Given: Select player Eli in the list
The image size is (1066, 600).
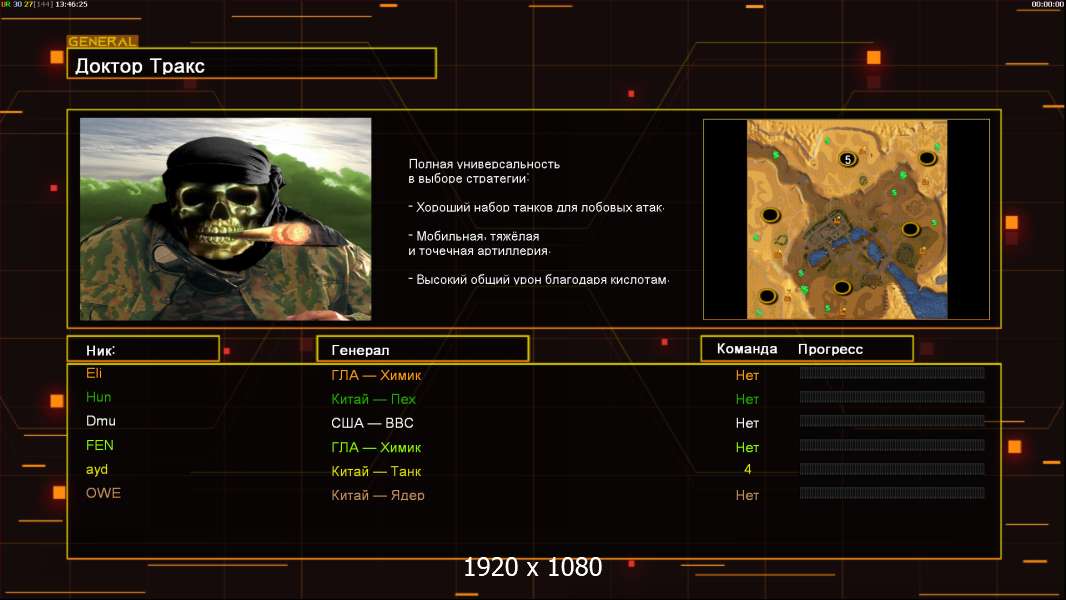Looking at the screenshot, I should click(x=94, y=373).
